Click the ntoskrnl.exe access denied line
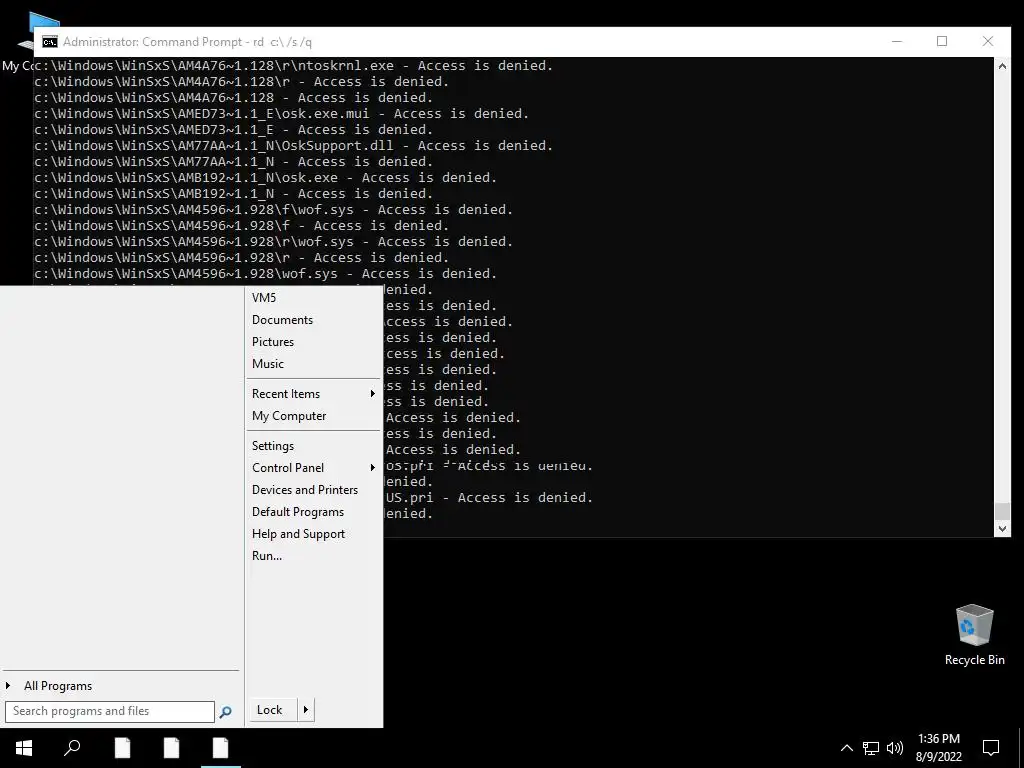Screen dimensions: 1024x768 (293, 65)
